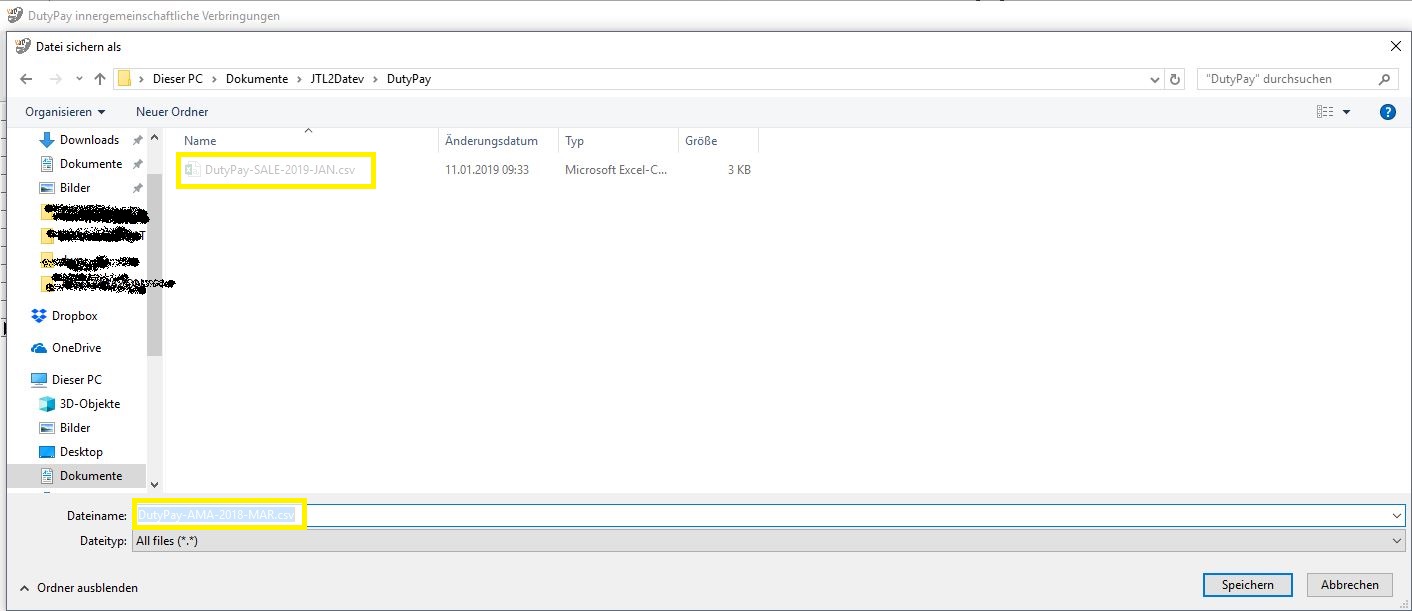Open Dropbox in the sidebar
This screenshot has height=611, width=1412.
tap(74, 316)
